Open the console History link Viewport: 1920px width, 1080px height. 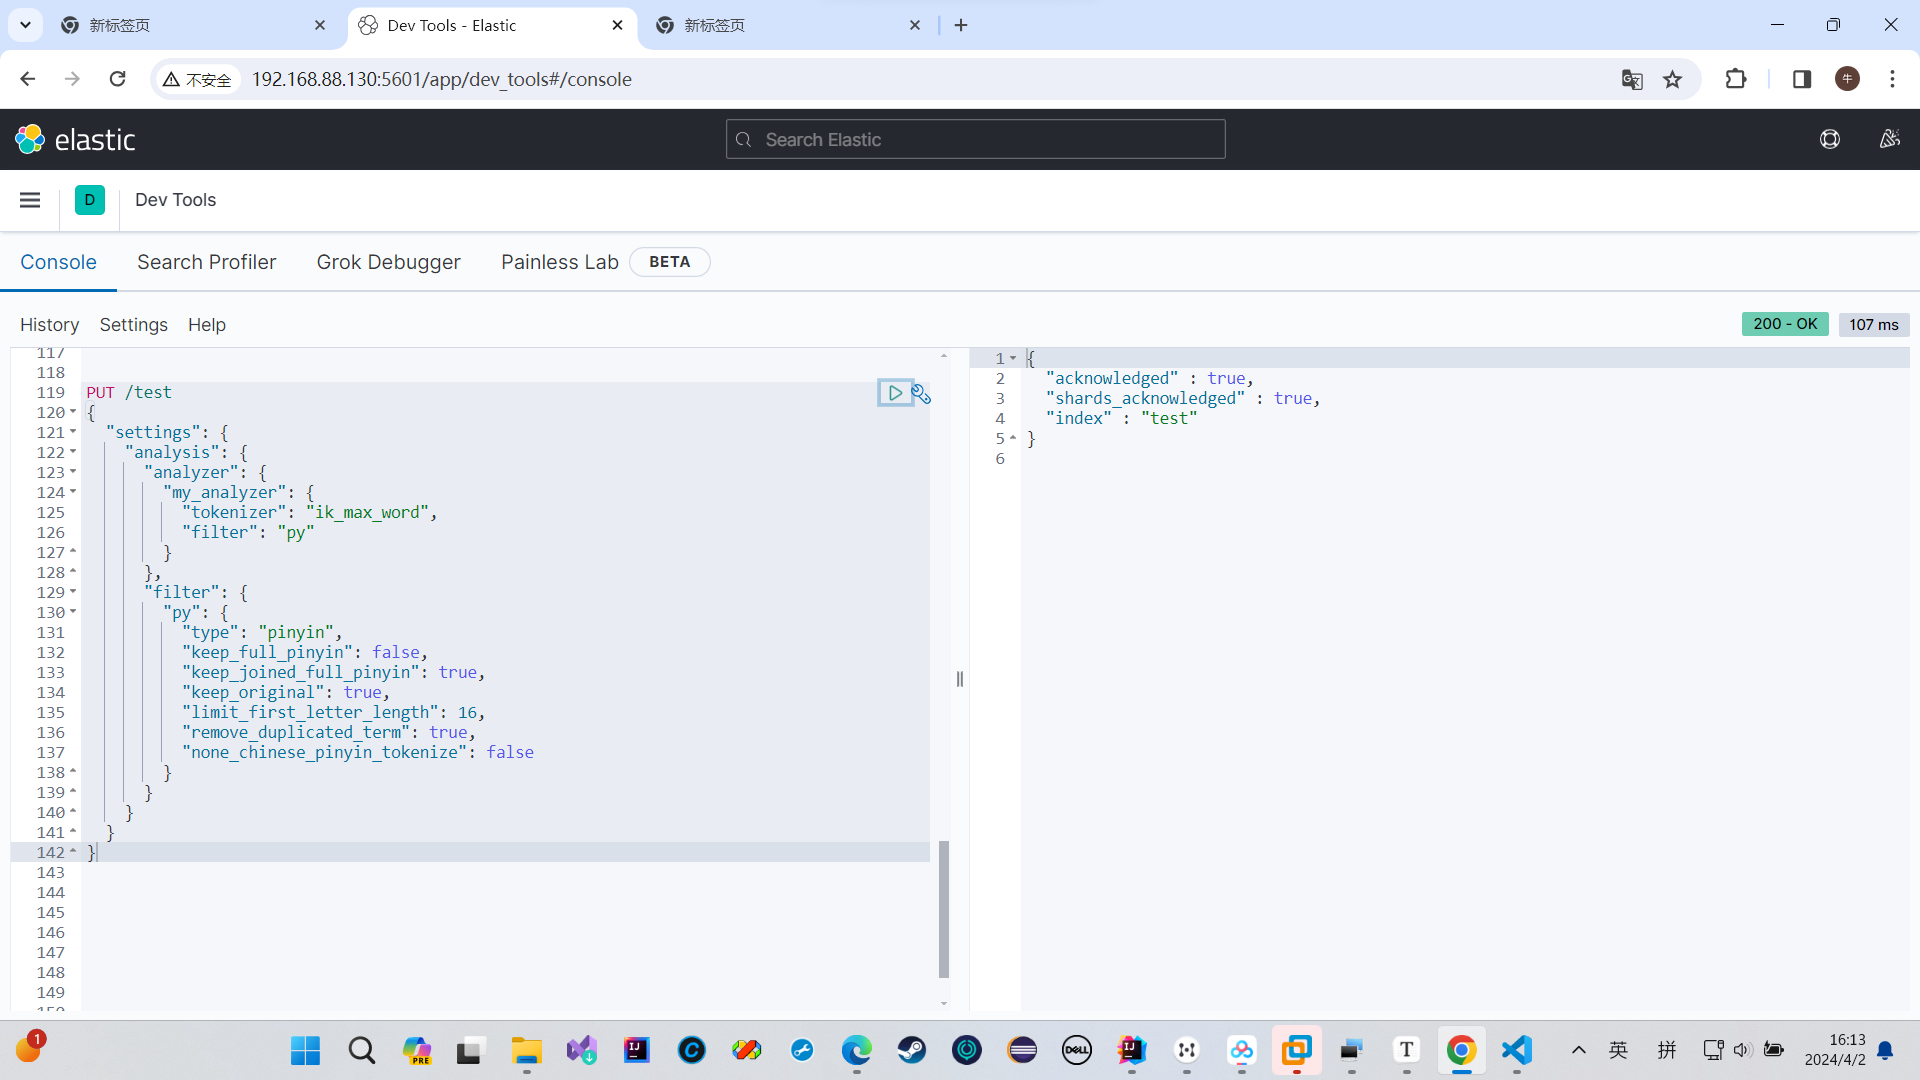coord(49,325)
